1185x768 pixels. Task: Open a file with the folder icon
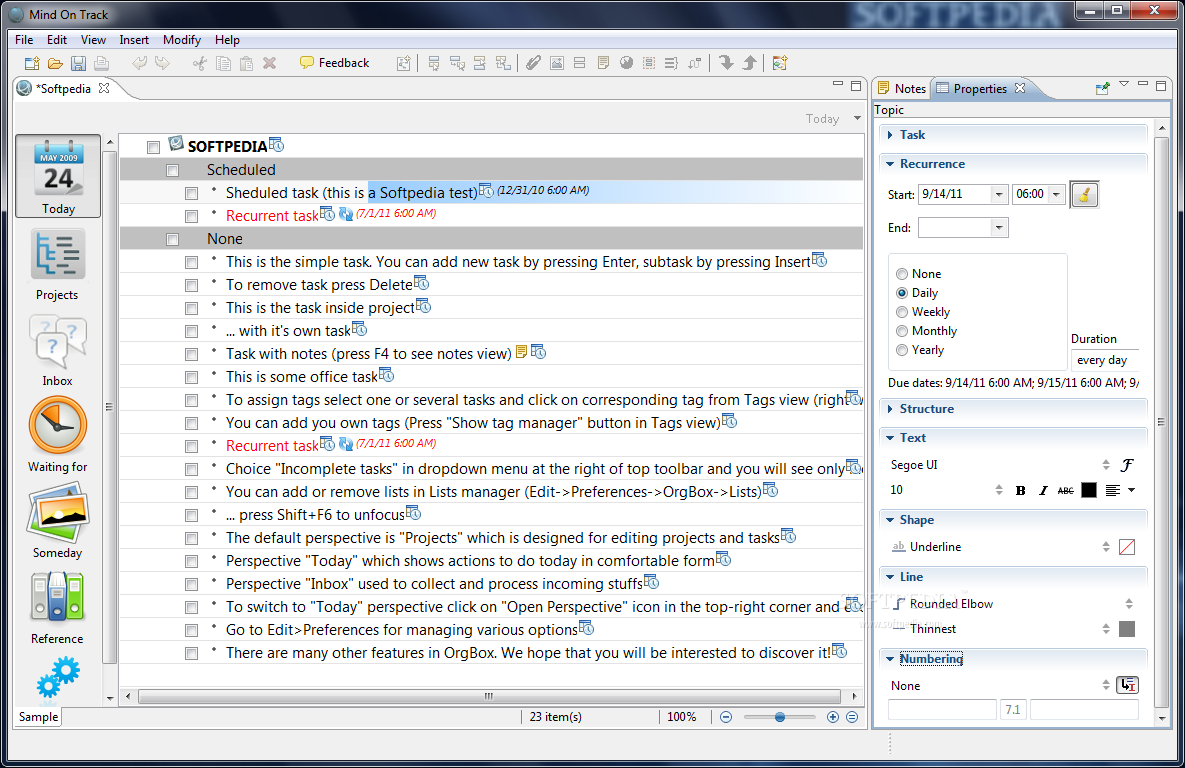click(55, 63)
